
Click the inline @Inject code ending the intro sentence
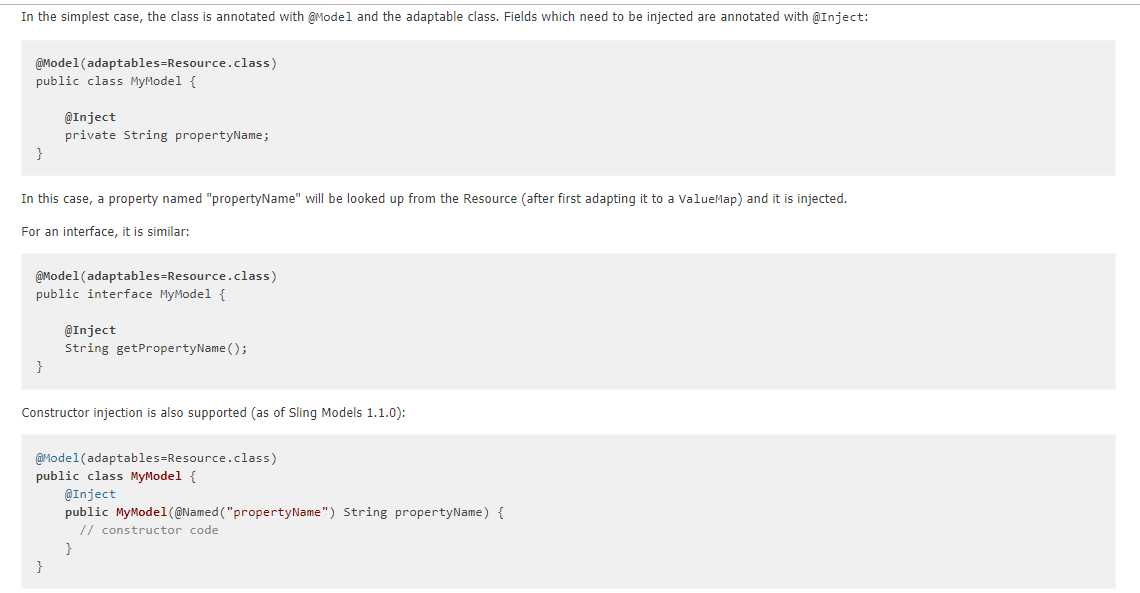838,17
